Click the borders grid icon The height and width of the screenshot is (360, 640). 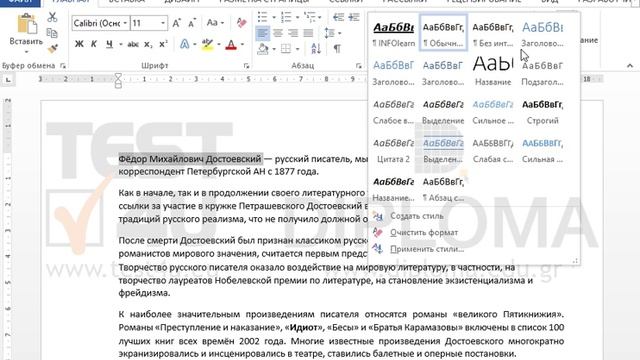click(x=286, y=49)
